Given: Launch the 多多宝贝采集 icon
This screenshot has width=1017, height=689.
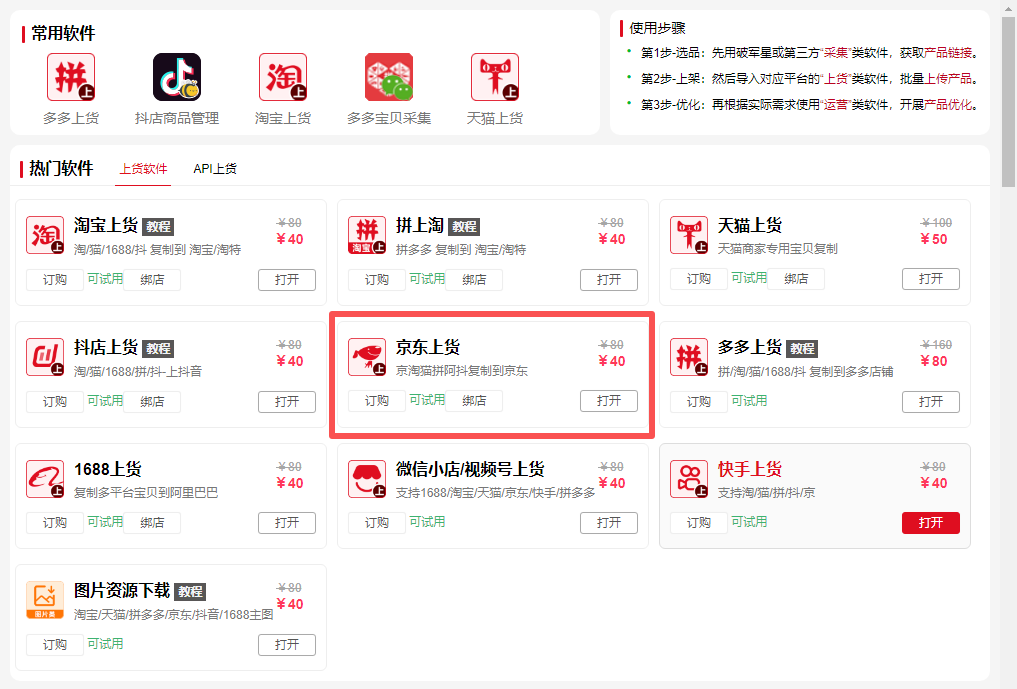Looking at the screenshot, I should [x=389, y=77].
